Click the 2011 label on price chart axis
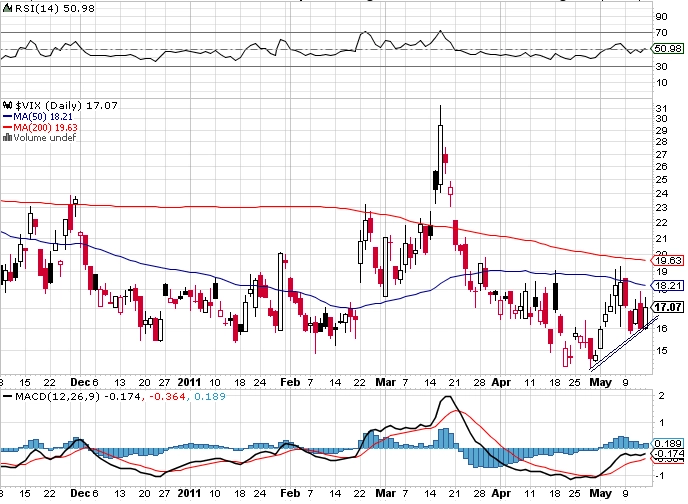 189,382
